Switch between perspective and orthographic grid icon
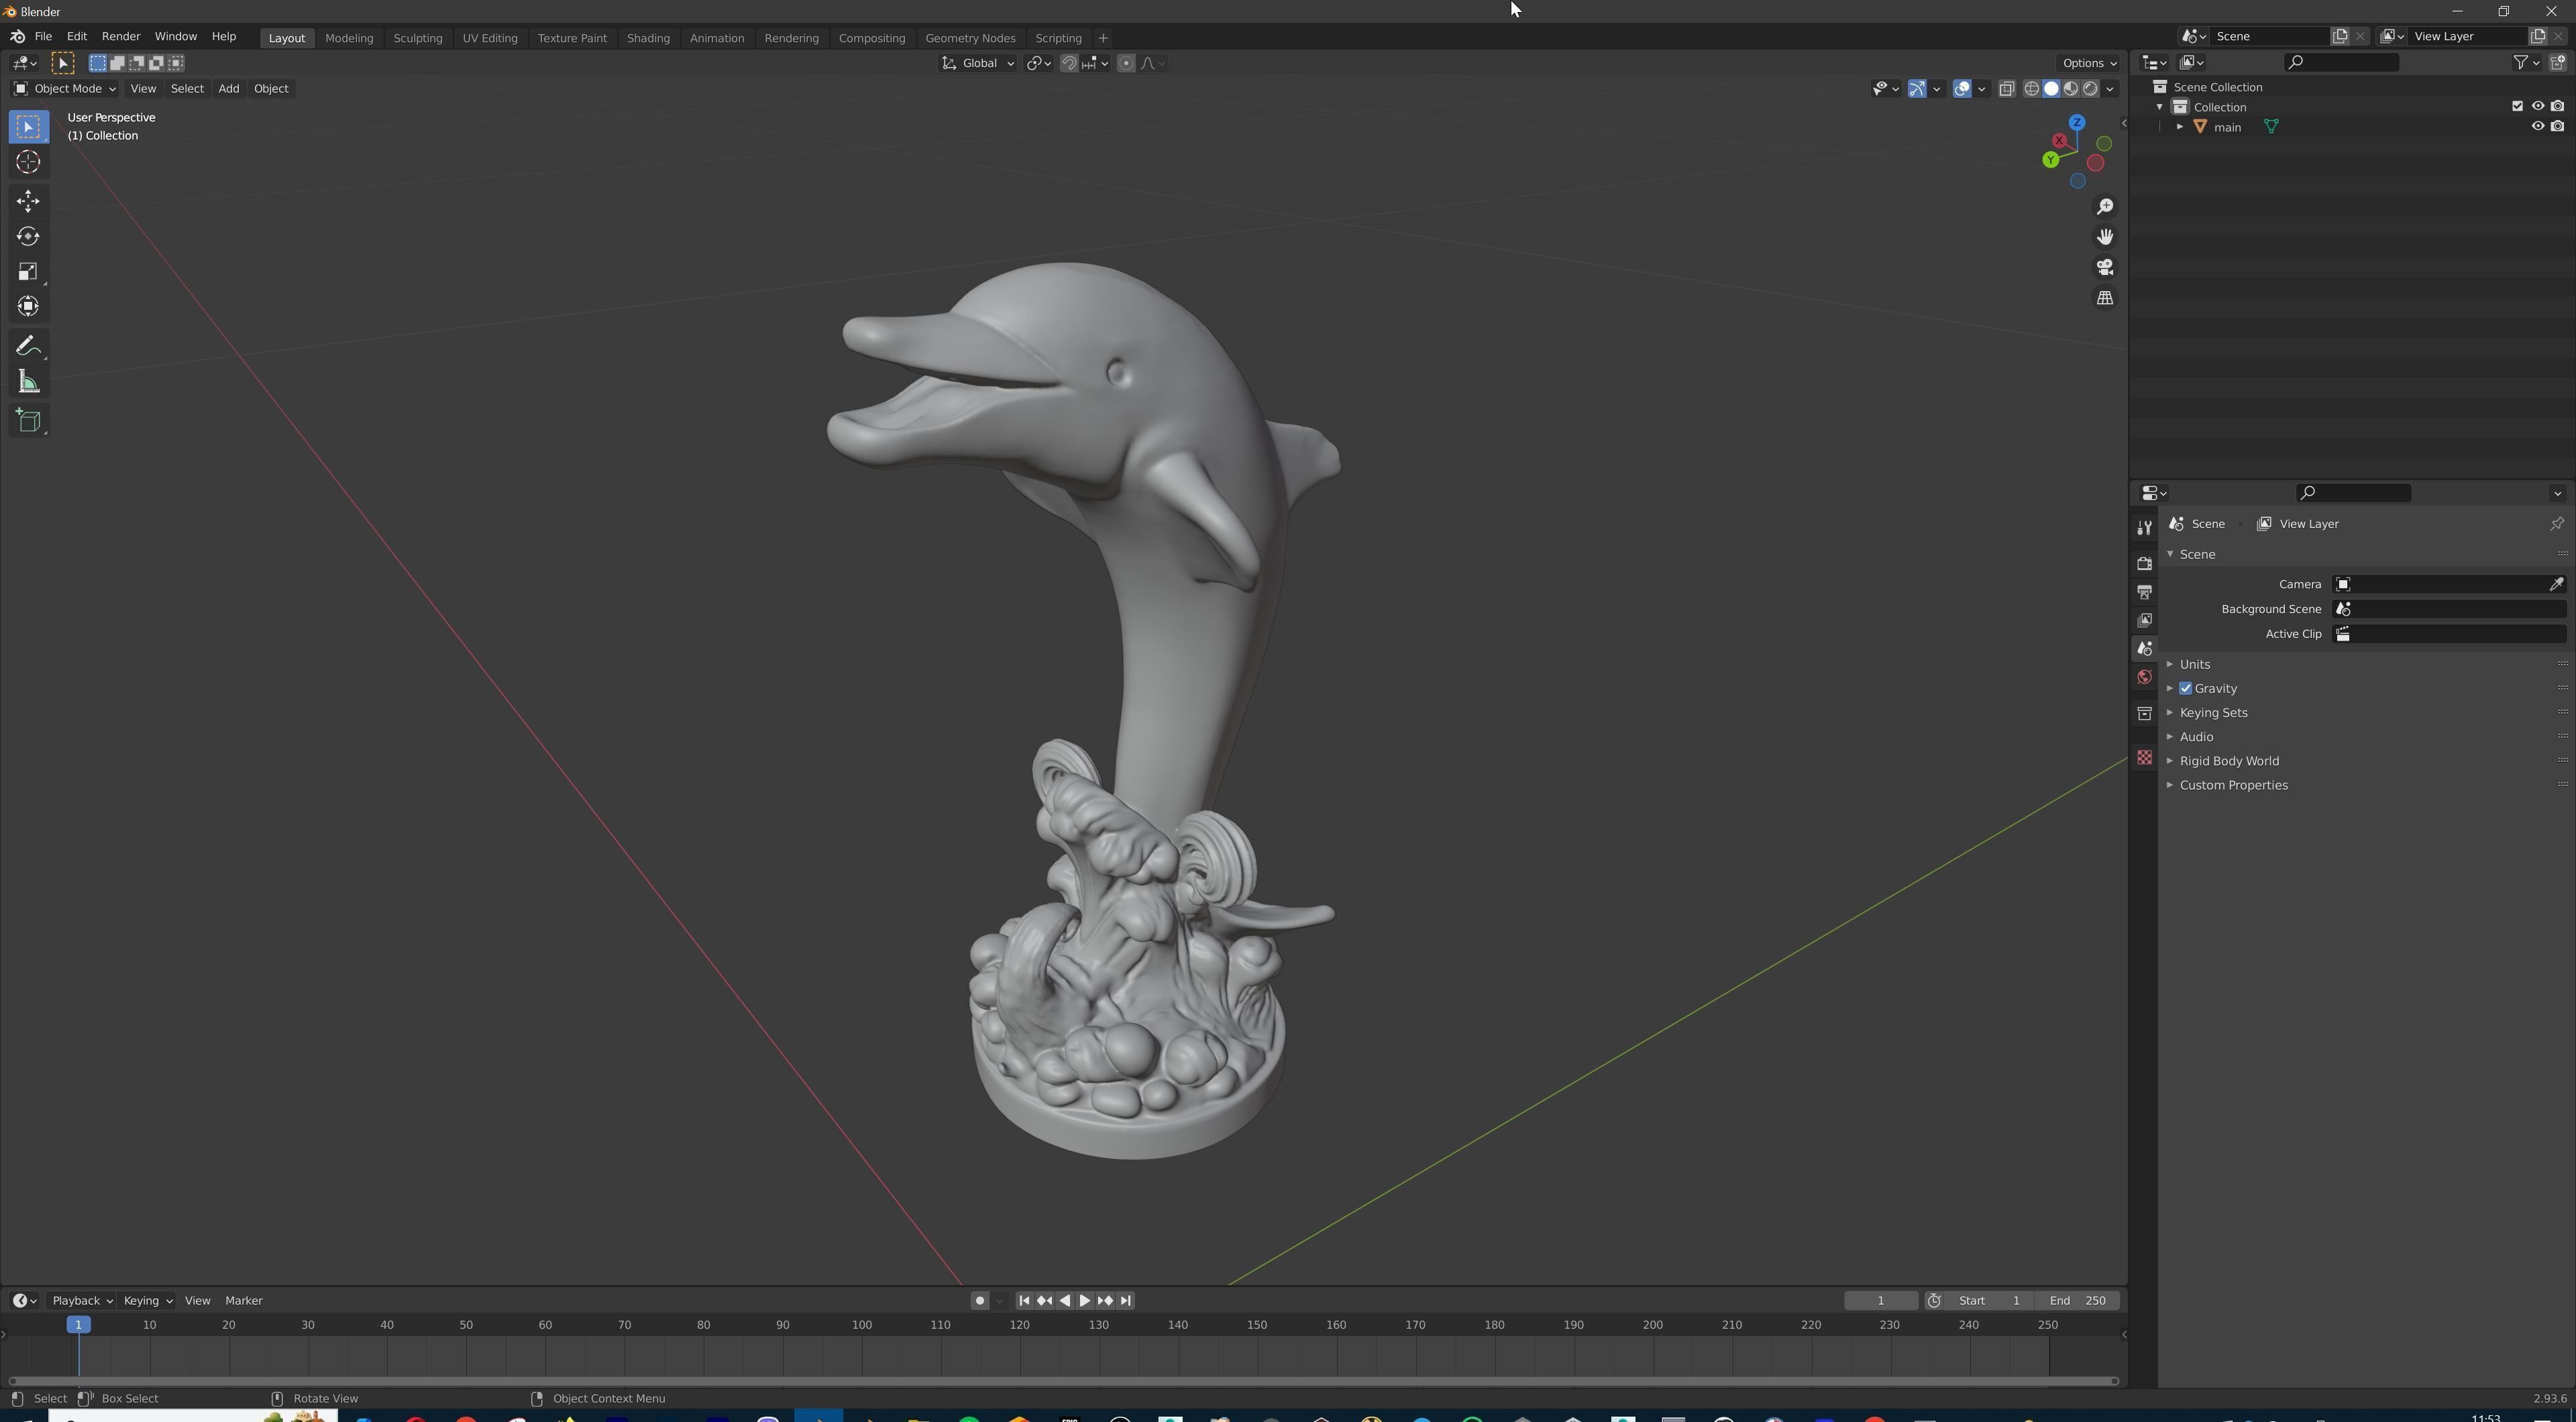This screenshot has height=1422, width=2576. 2105,298
